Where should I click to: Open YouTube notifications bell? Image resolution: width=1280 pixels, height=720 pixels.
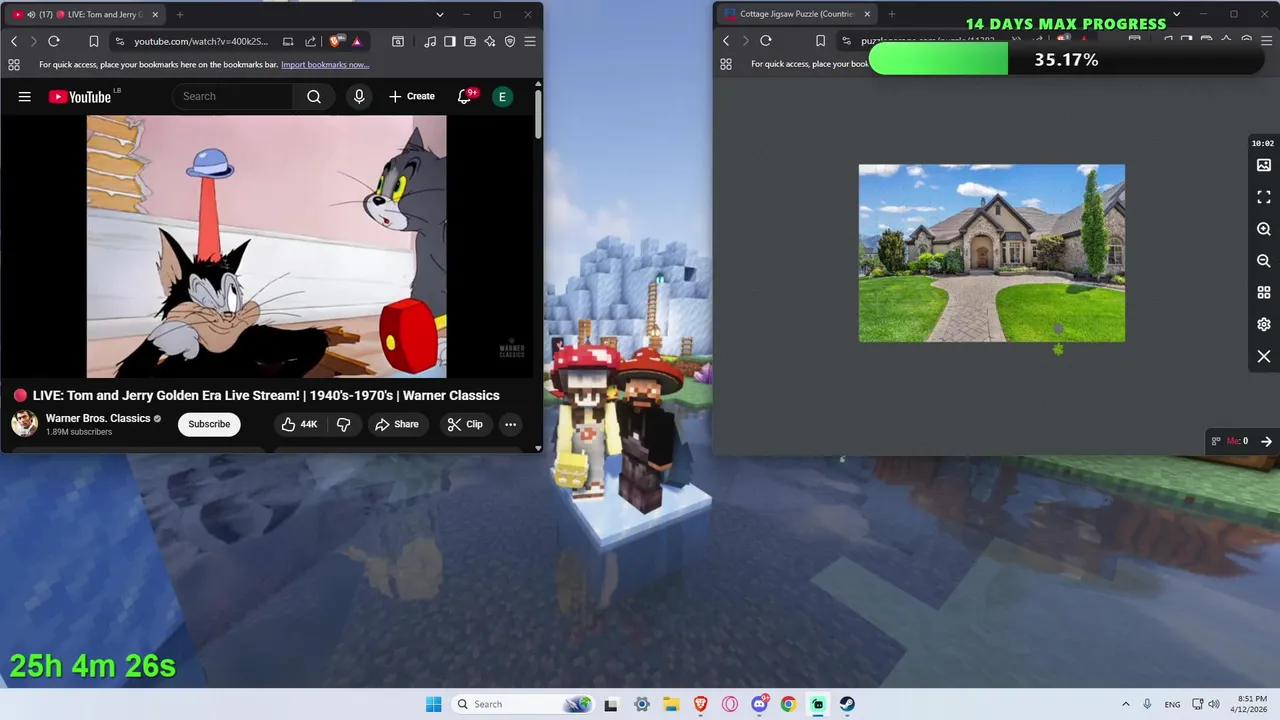click(x=464, y=97)
